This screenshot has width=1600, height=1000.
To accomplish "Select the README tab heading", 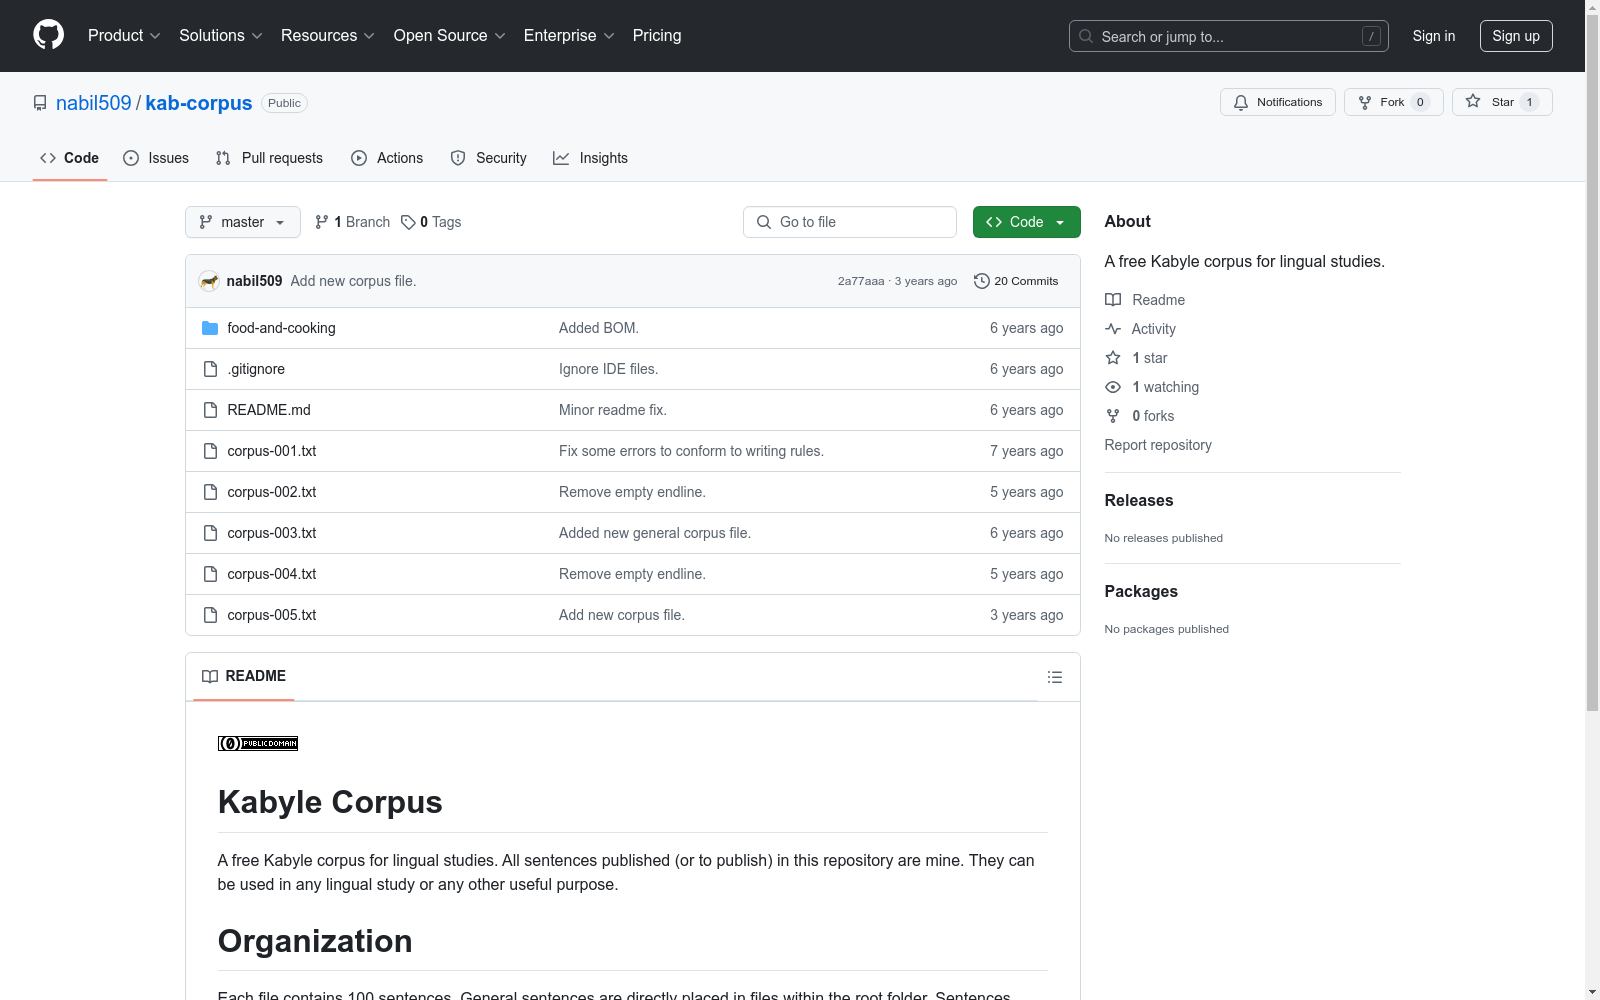I will coord(244,676).
